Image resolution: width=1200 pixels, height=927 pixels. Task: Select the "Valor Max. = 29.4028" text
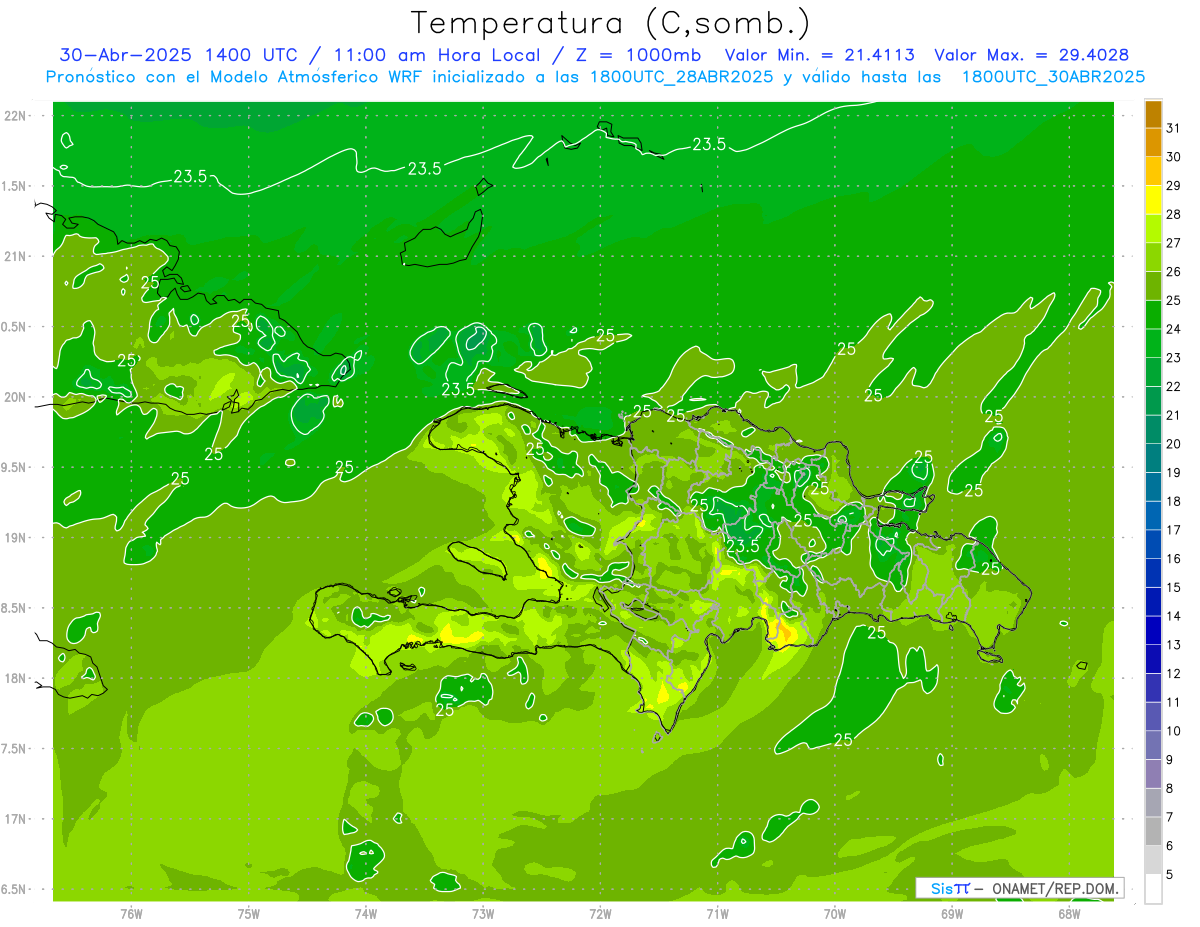[1032, 55]
